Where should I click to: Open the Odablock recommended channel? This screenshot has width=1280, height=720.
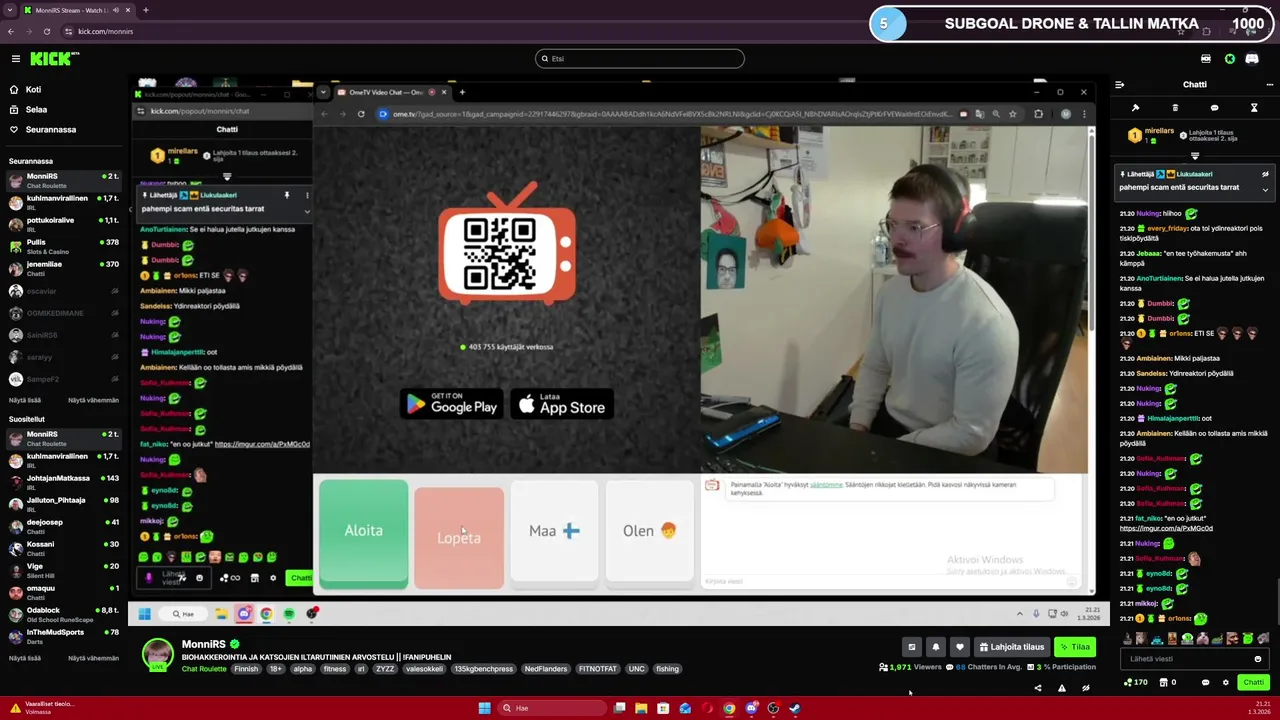tap(64, 613)
